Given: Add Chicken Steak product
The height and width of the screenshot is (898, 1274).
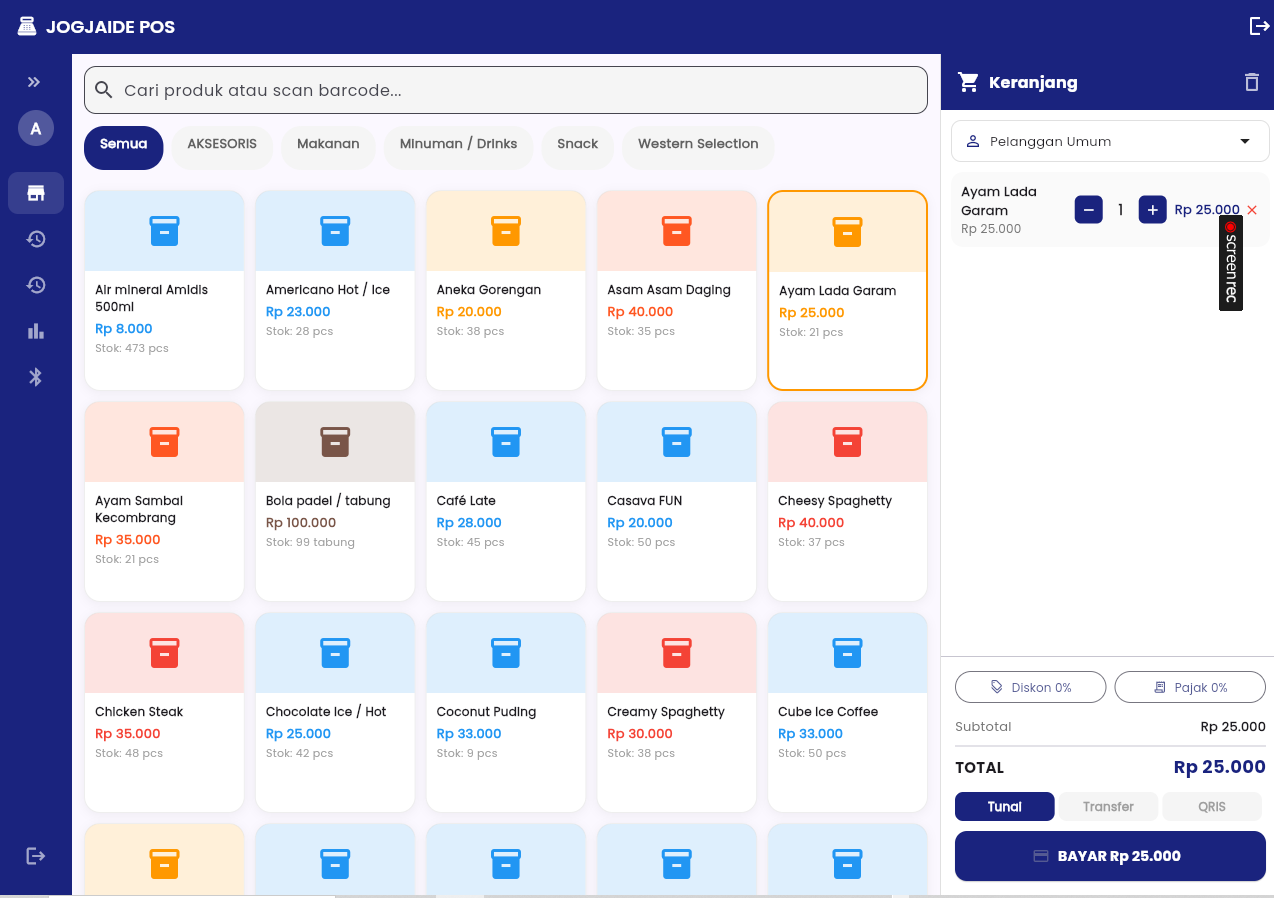Looking at the screenshot, I should click(164, 712).
